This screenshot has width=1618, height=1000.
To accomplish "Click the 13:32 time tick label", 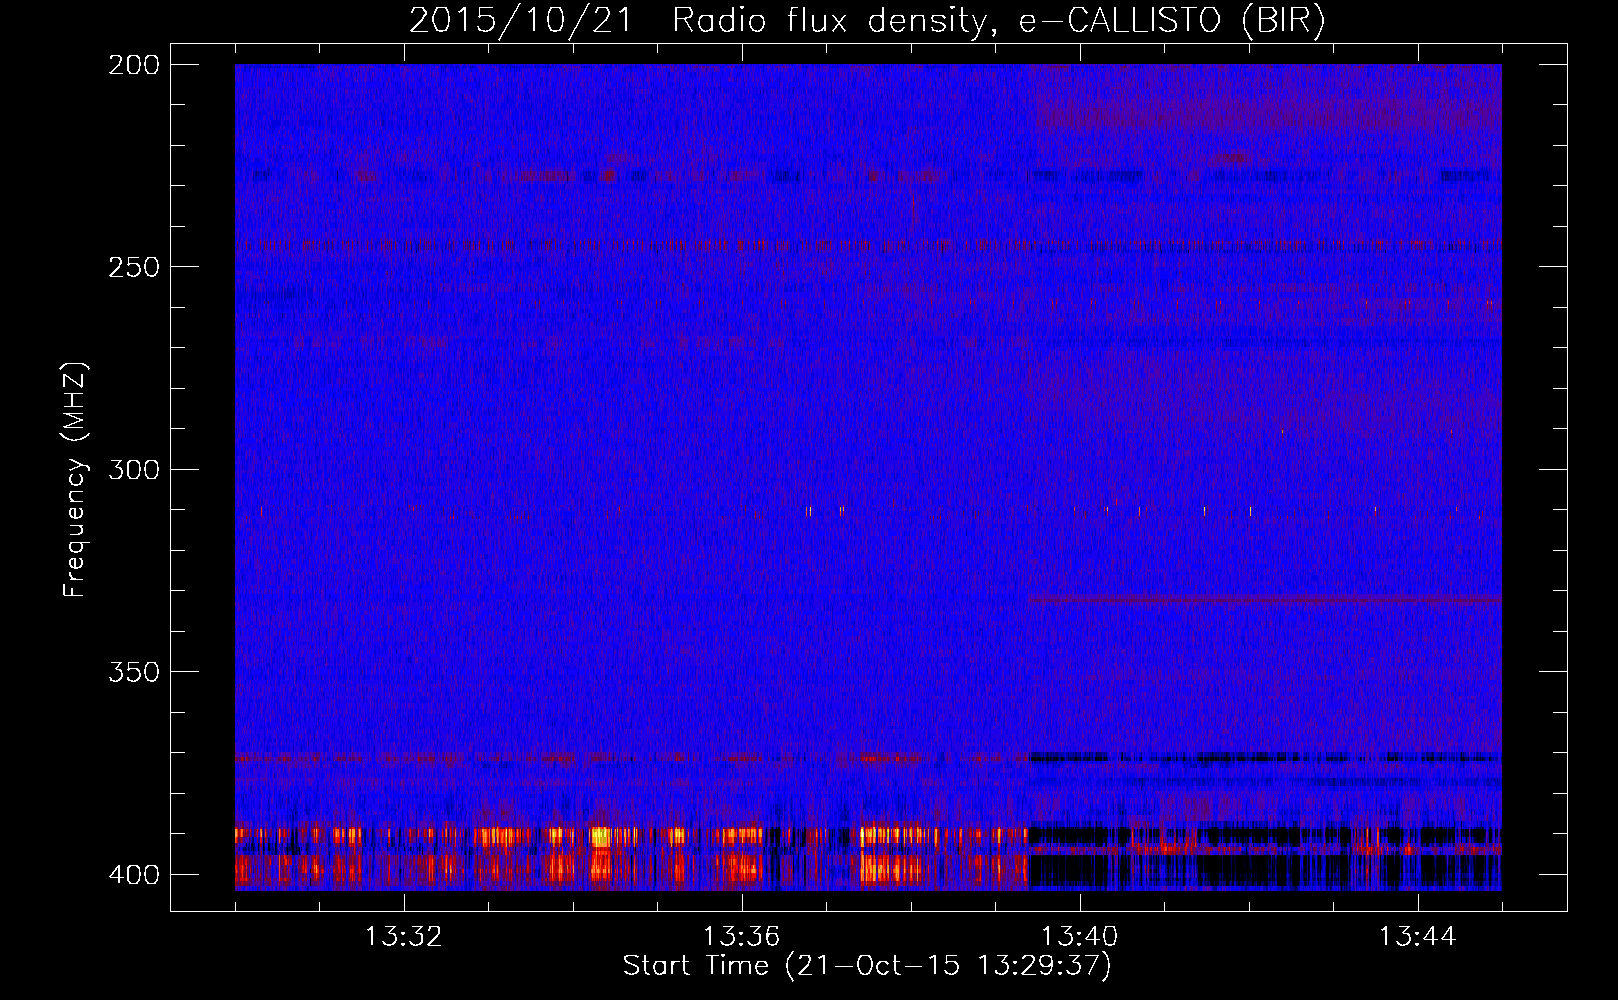I will 404,937.
